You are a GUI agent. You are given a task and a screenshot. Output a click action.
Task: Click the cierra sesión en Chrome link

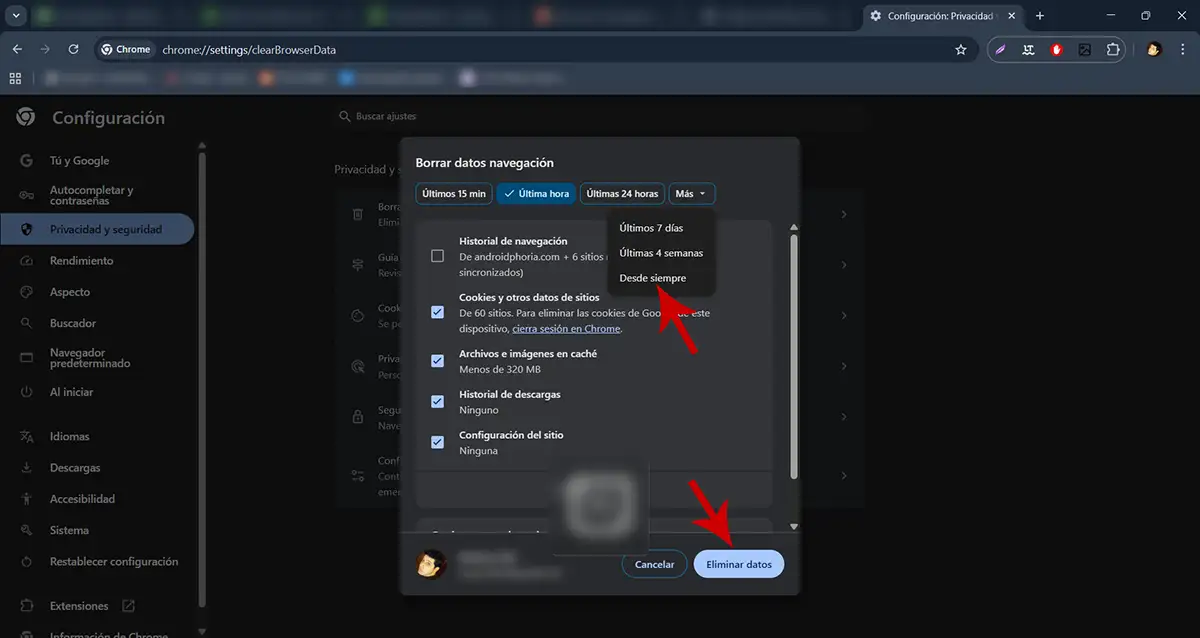[x=566, y=329]
